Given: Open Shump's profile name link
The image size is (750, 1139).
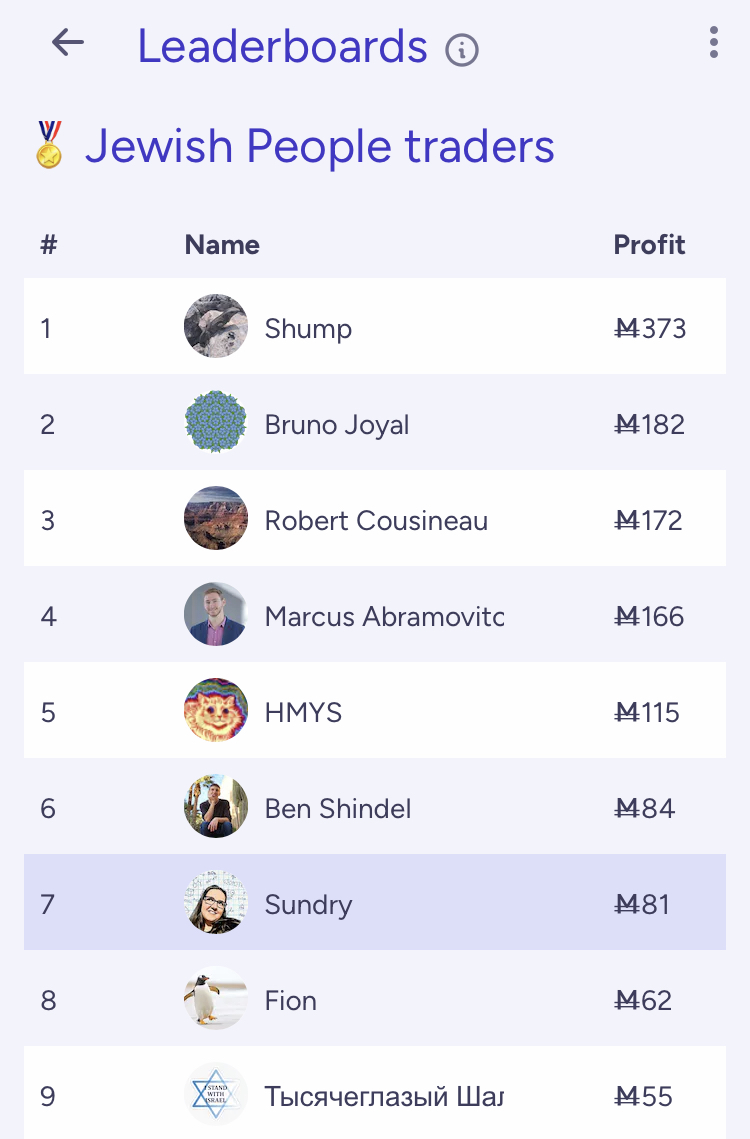Looking at the screenshot, I should tap(308, 329).
